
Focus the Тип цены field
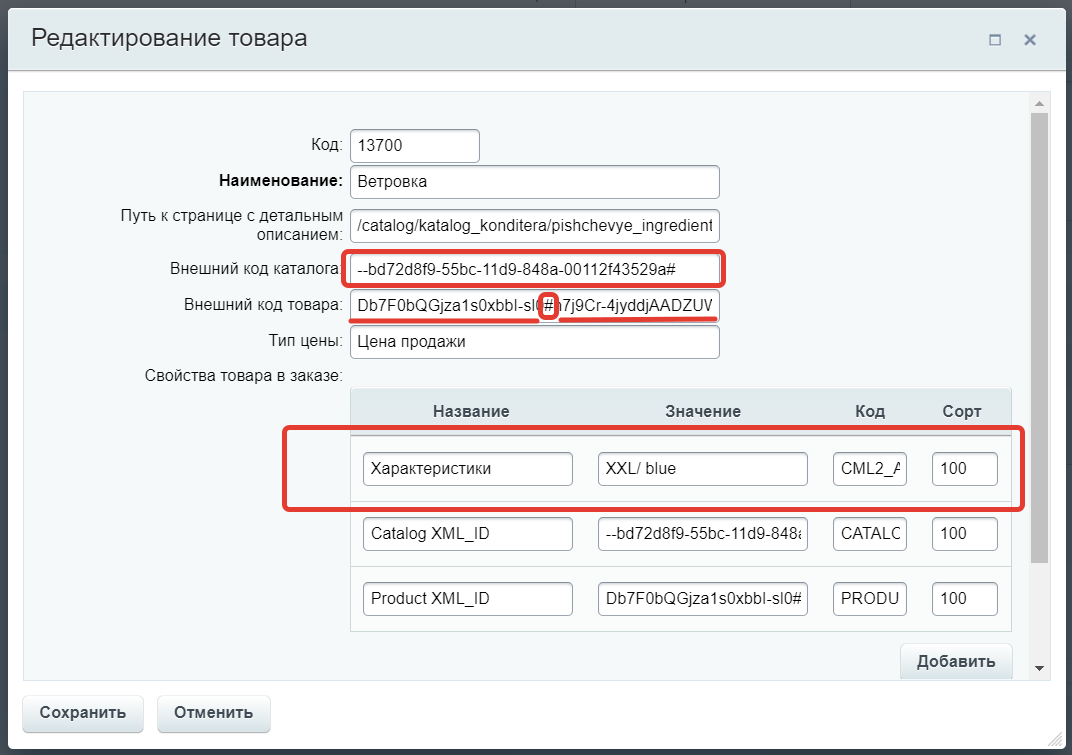pyautogui.click(x=534, y=342)
